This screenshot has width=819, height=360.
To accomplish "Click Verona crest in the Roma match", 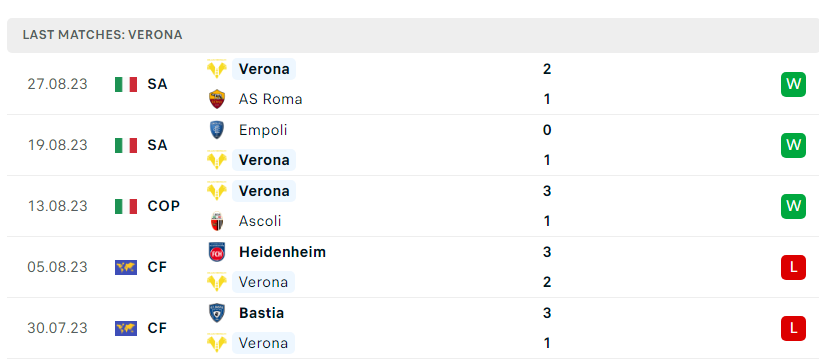I will tap(217, 68).
